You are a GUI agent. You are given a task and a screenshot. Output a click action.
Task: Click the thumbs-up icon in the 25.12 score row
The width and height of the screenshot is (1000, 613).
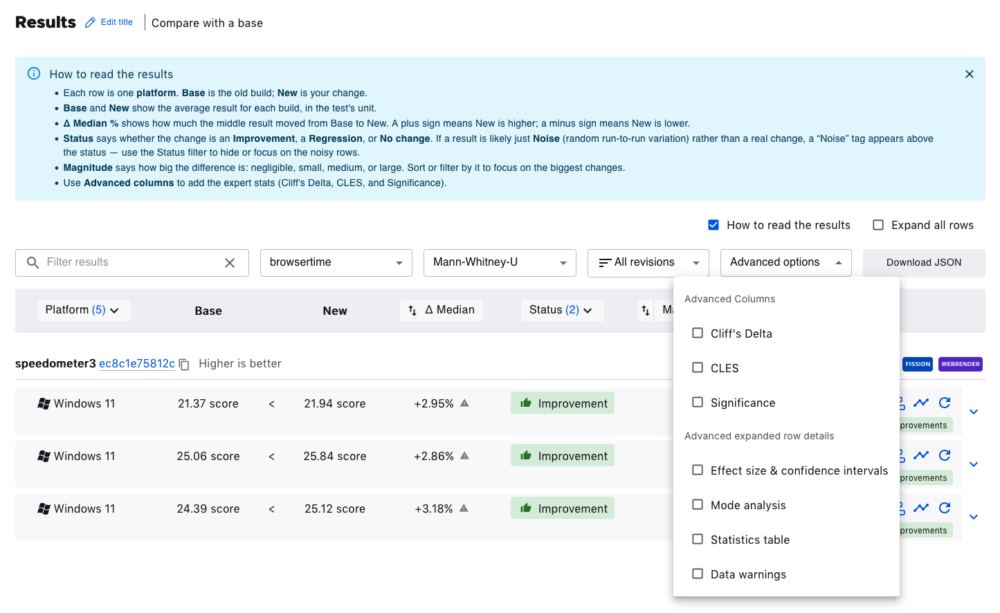click(x=526, y=508)
